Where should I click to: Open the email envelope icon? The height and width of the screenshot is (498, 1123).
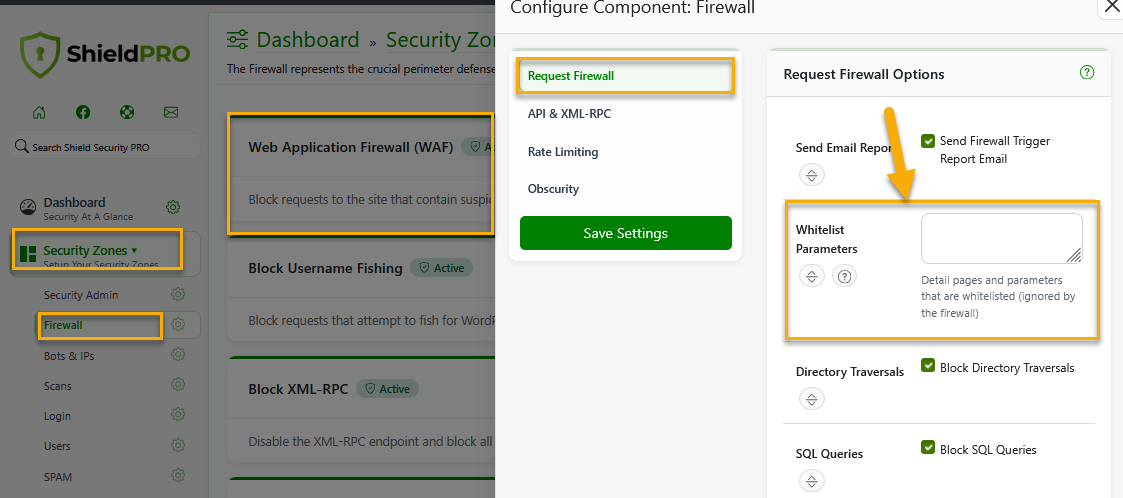click(170, 112)
